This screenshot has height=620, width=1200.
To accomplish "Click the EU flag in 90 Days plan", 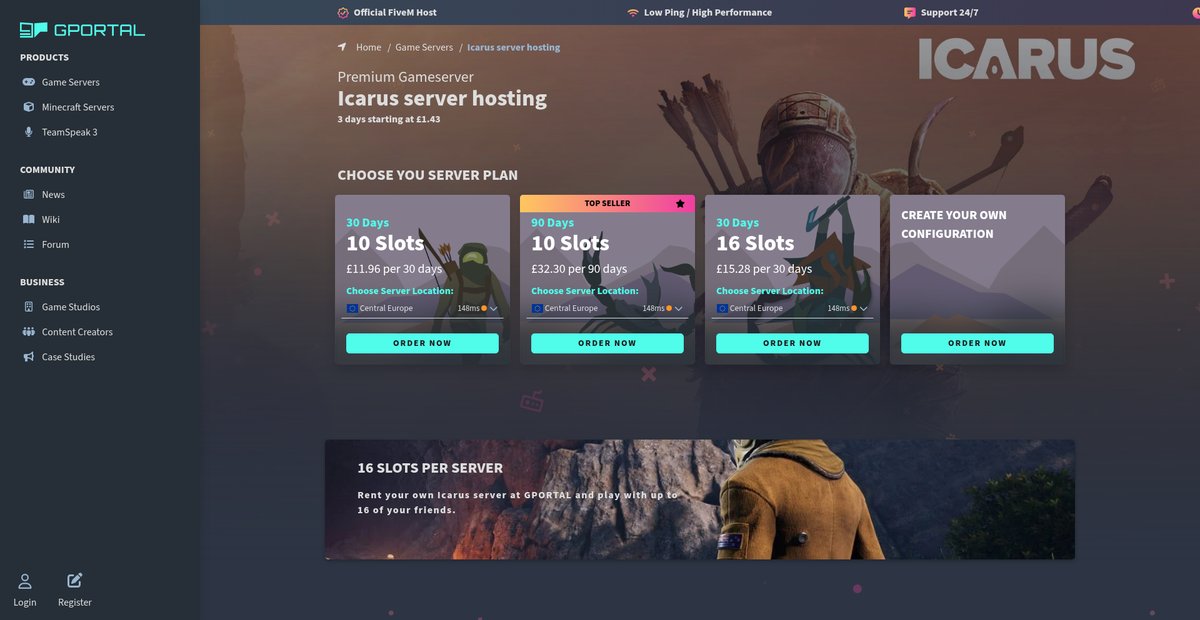I will [x=537, y=308].
